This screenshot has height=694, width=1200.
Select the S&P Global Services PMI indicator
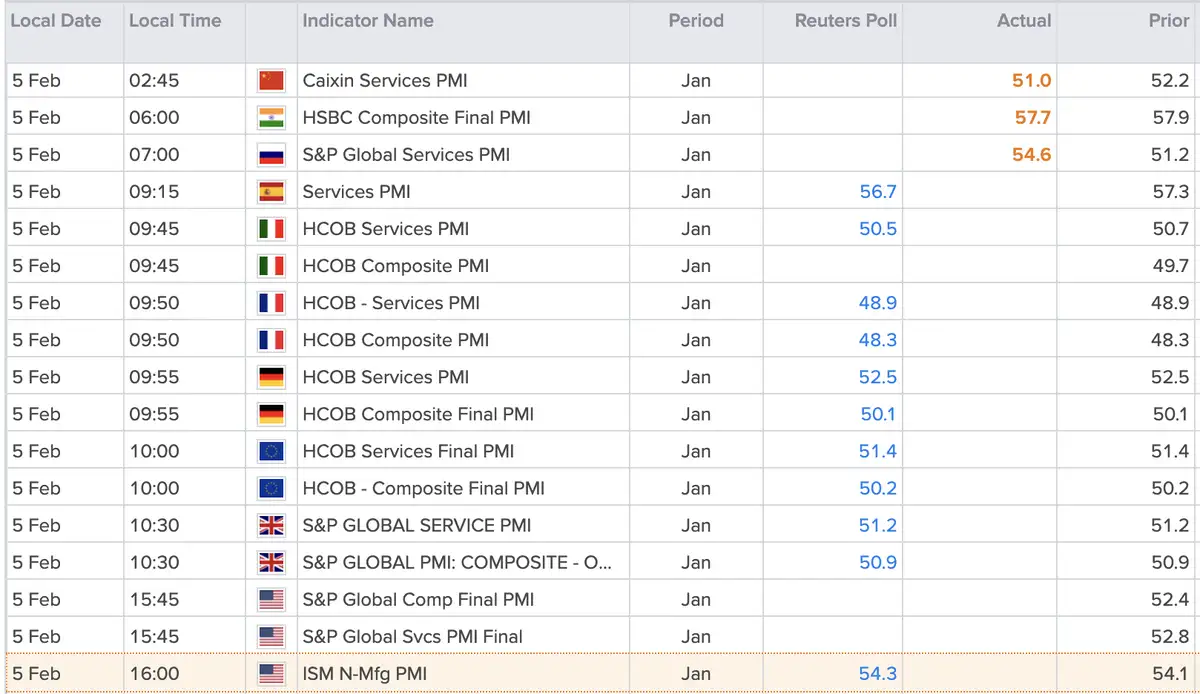(x=406, y=155)
